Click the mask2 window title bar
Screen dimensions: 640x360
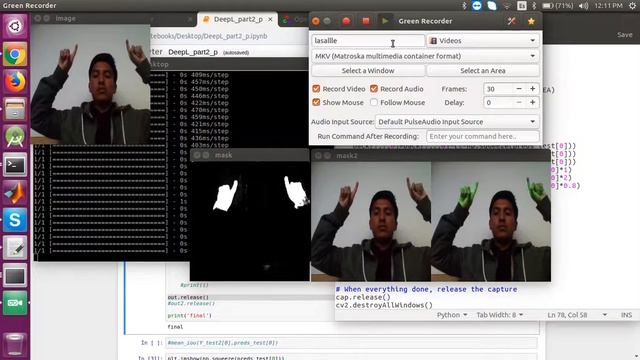pos(431,156)
